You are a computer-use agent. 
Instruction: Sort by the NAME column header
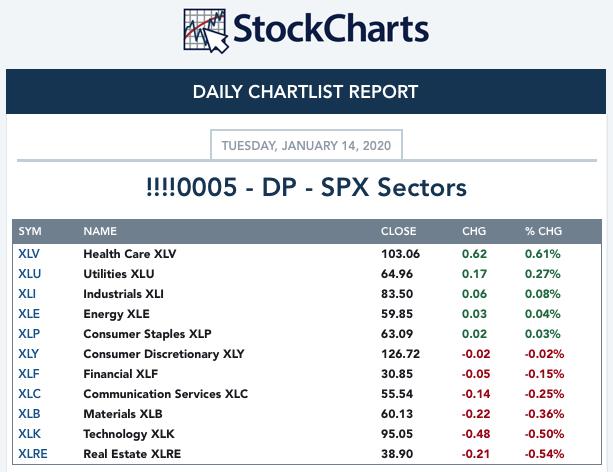100,231
